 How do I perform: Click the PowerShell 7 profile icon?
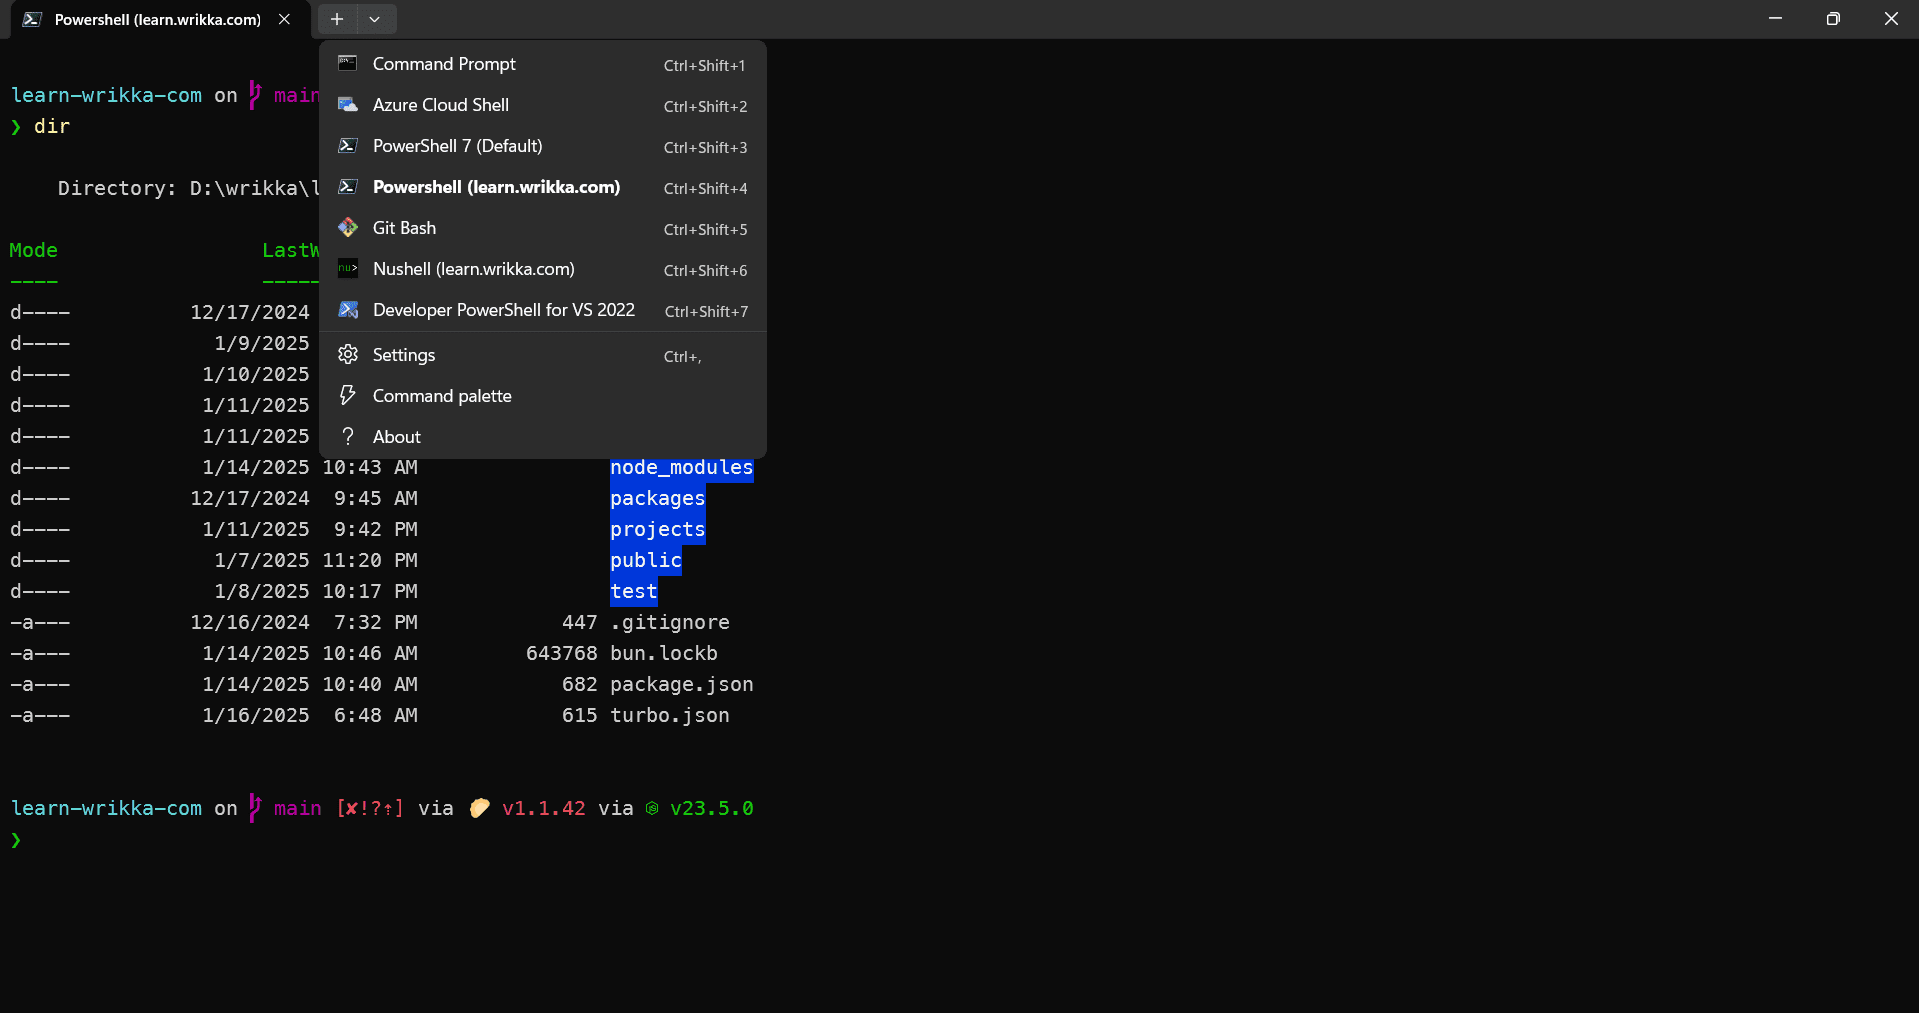[x=347, y=145]
